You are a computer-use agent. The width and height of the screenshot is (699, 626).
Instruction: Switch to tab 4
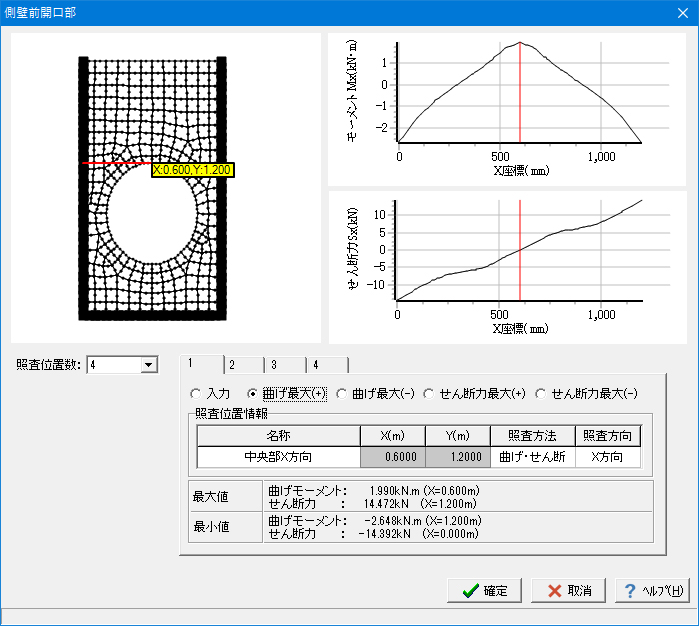point(327,365)
